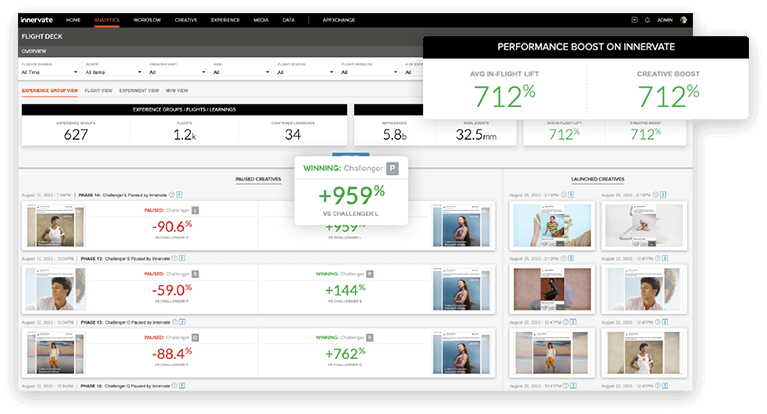The width and height of the screenshot is (767, 414).
Task: Expand the Flight Status dropdown
Action: click(x=304, y=72)
